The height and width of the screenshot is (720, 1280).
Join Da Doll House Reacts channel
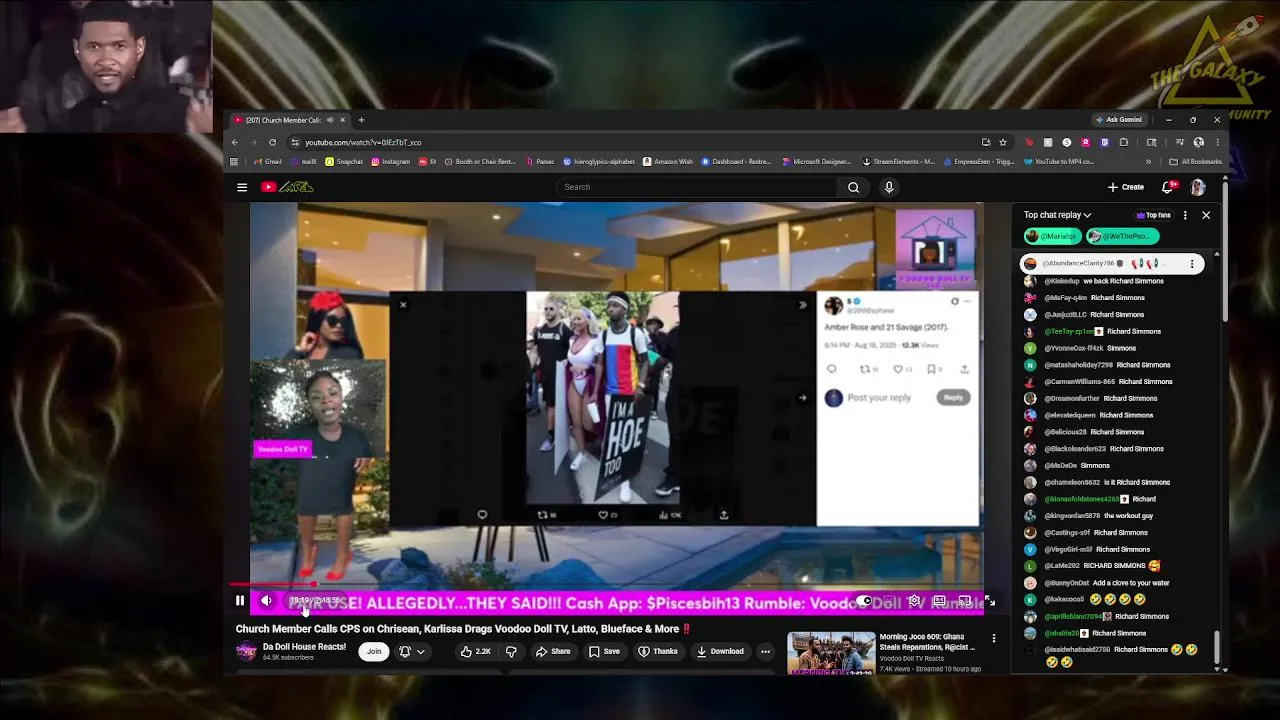click(374, 651)
